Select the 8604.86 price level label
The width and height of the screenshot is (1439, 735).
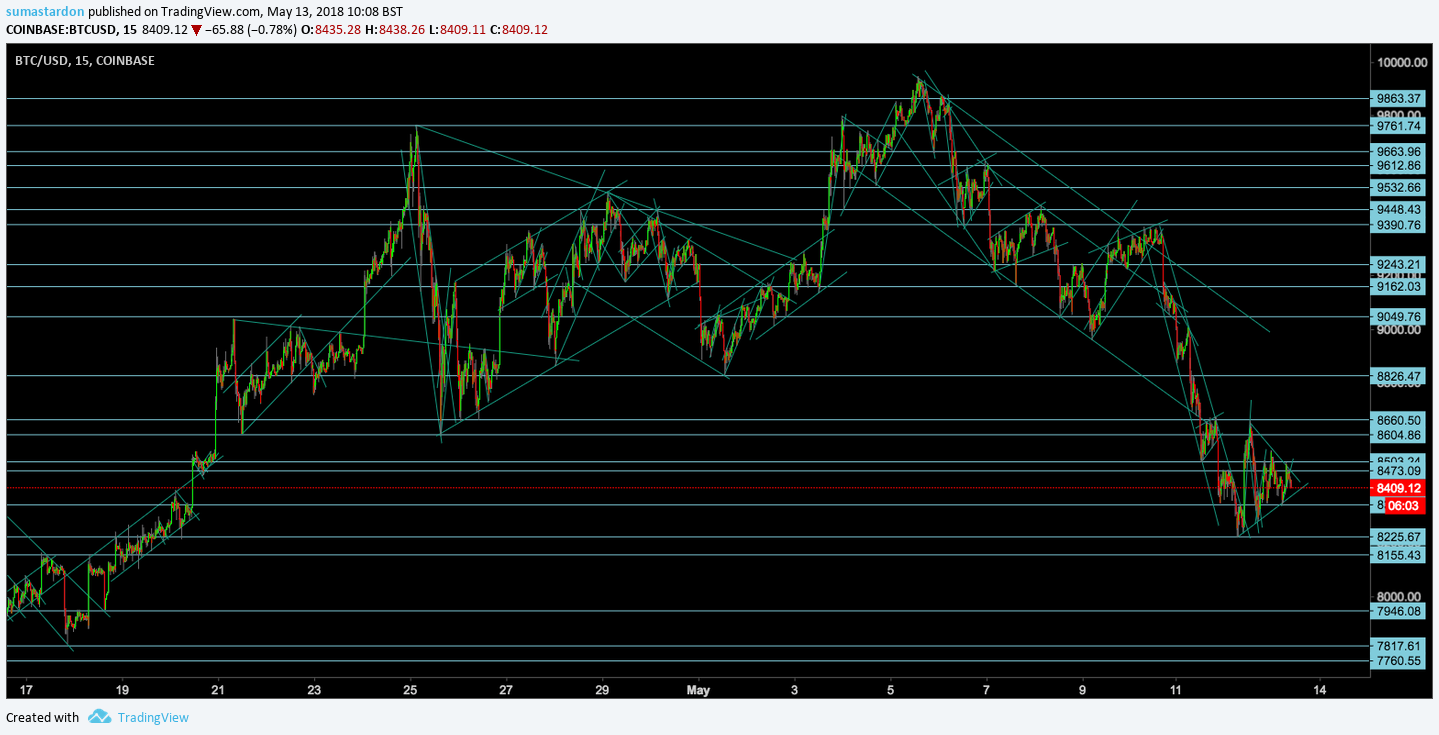click(x=1399, y=436)
